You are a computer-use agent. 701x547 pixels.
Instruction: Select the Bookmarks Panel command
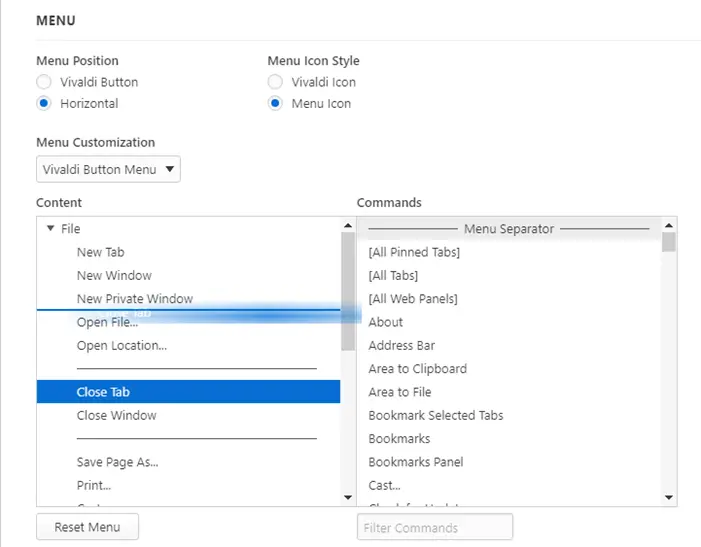(509, 462)
